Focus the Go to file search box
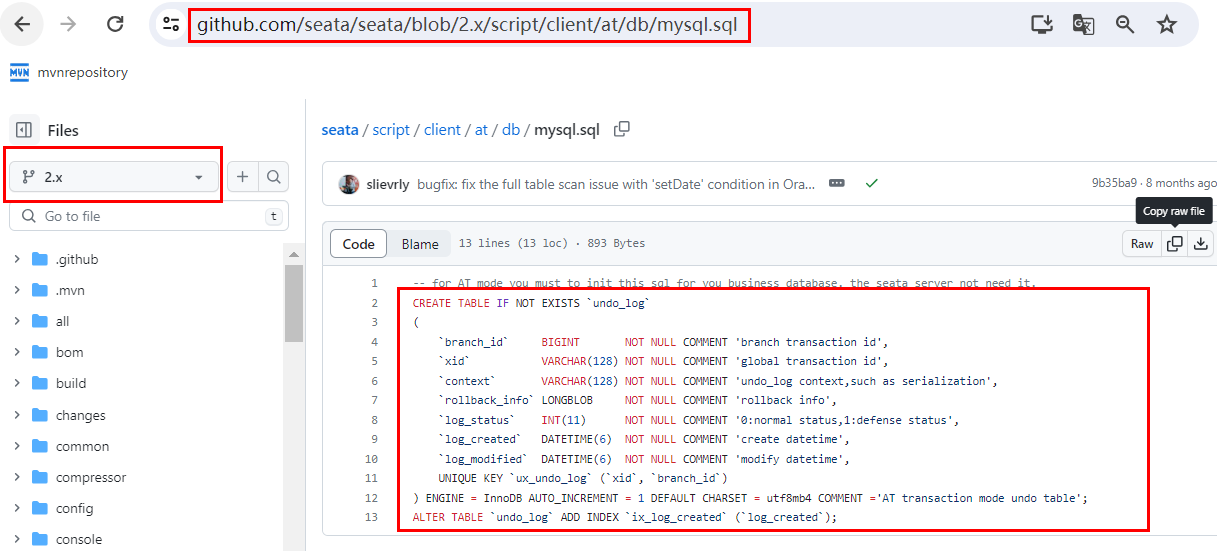This screenshot has height=551, width=1217. (x=149, y=216)
